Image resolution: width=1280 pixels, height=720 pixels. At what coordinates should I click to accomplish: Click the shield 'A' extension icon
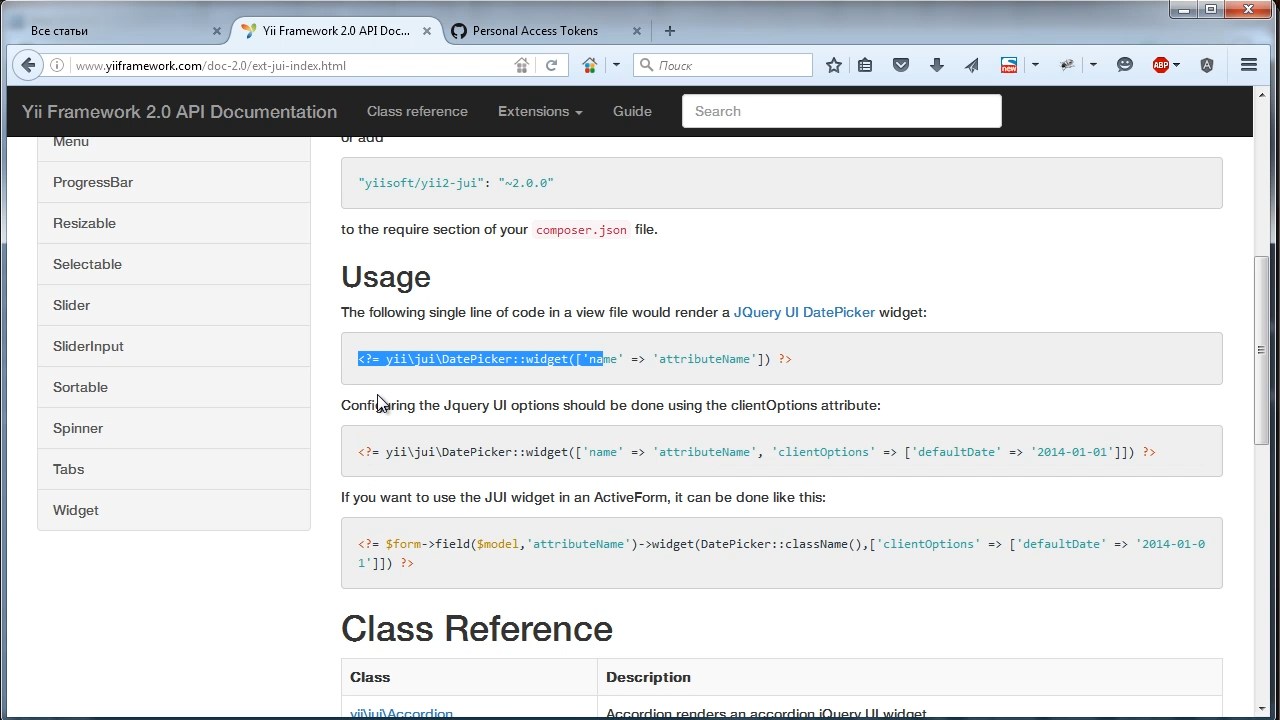click(1207, 65)
